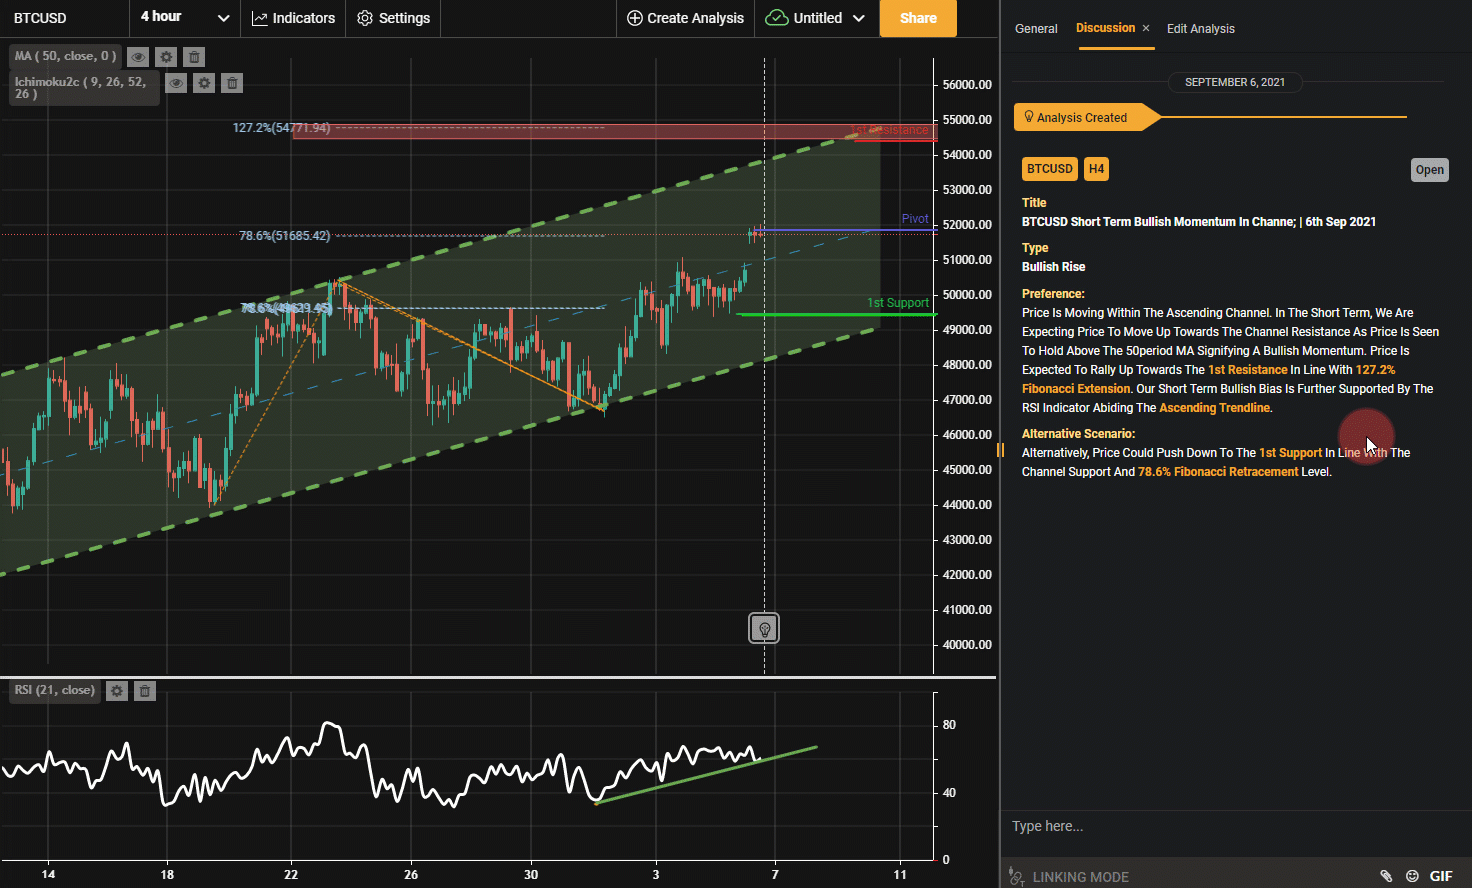Screen dimensions: 1472x888
Task: Open the Untitled save dropdown
Action: click(x=815, y=18)
